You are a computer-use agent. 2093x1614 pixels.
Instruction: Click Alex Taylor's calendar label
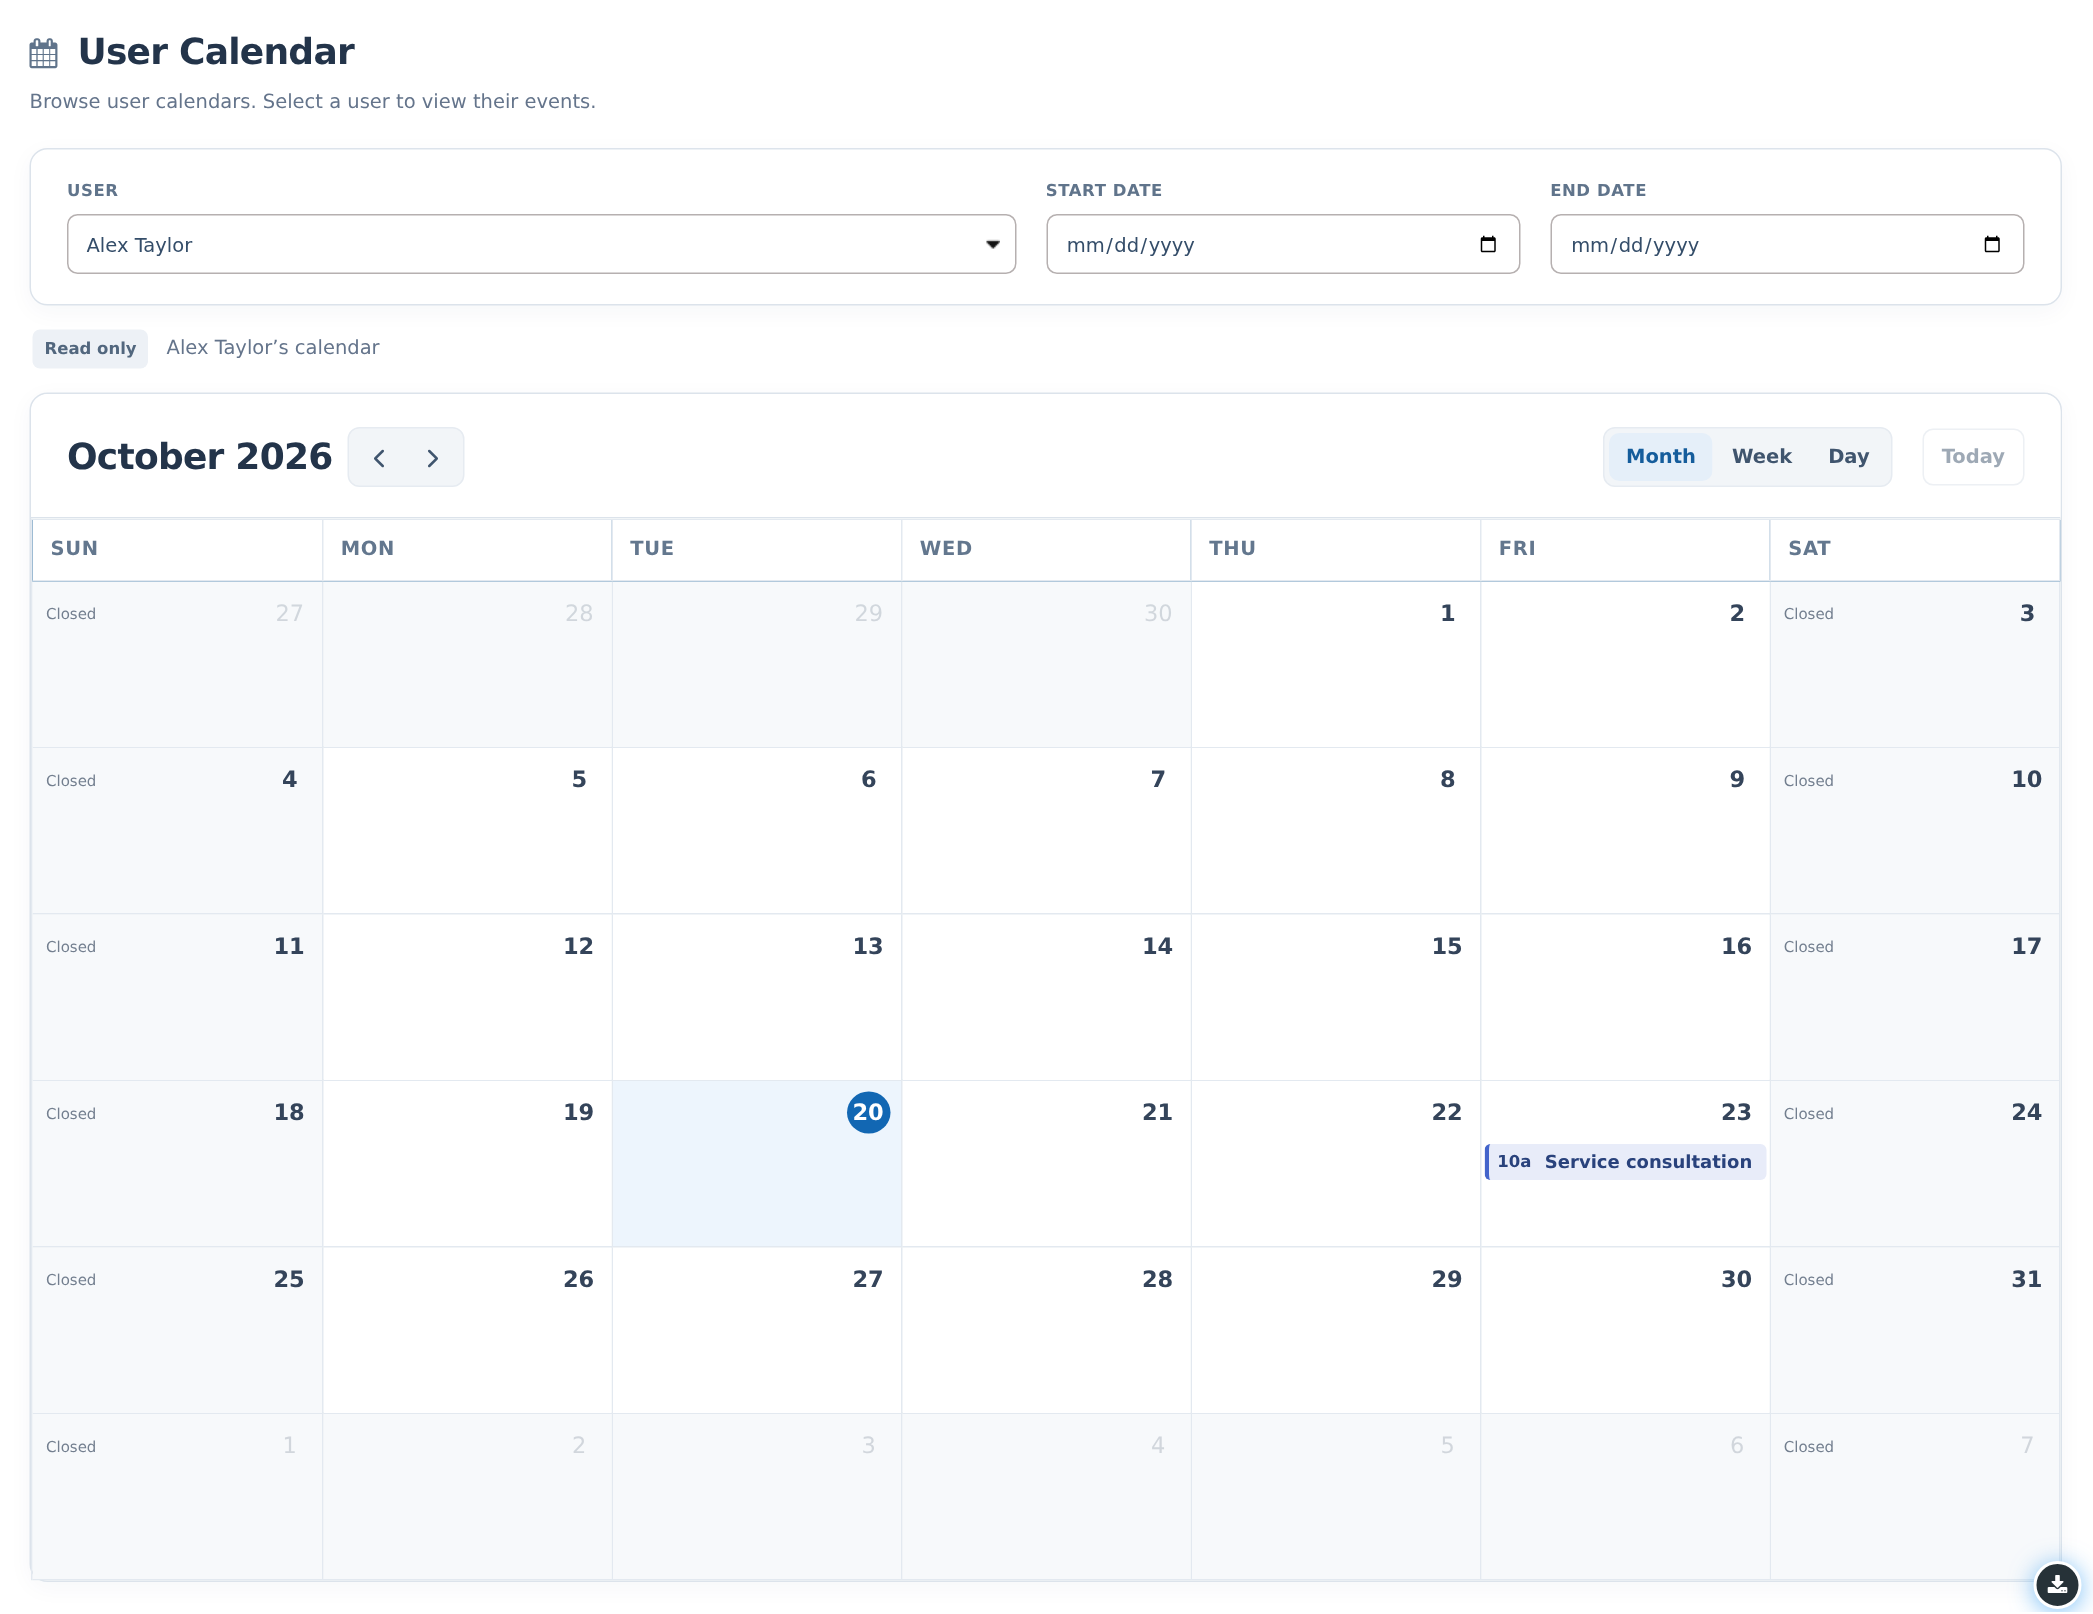[x=273, y=347]
